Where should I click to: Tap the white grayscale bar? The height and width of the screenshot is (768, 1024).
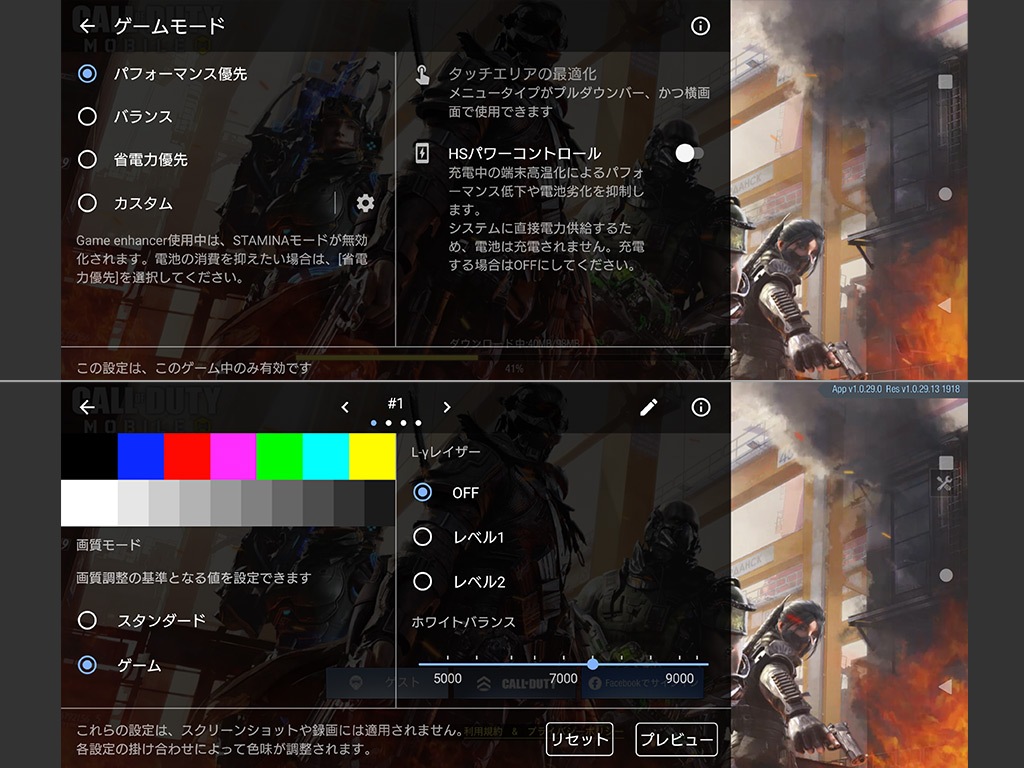tap(89, 503)
